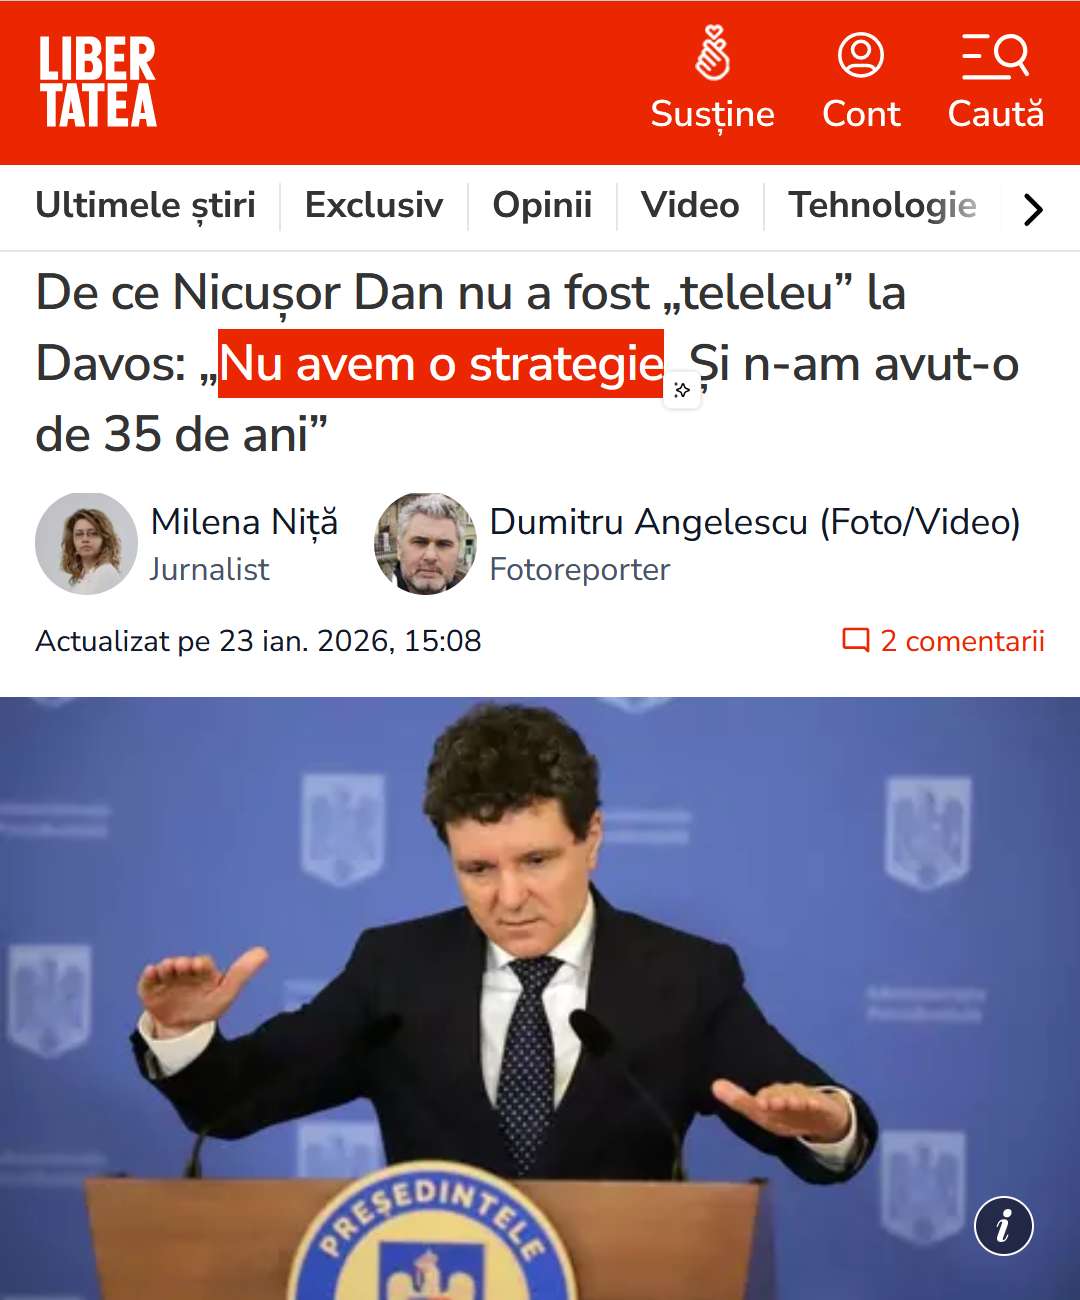
Task: Switch to the Exclusiv tab
Action: point(374,205)
